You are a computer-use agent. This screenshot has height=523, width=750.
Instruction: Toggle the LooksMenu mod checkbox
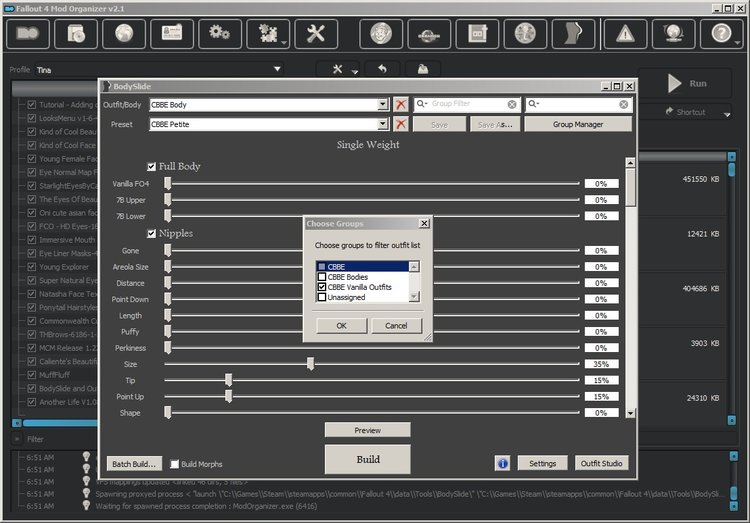click(x=32, y=118)
